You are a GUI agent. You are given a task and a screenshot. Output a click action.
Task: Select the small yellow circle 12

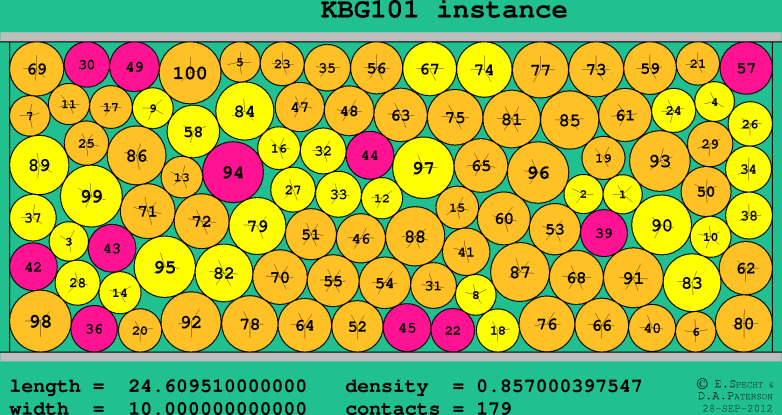tap(382, 199)
